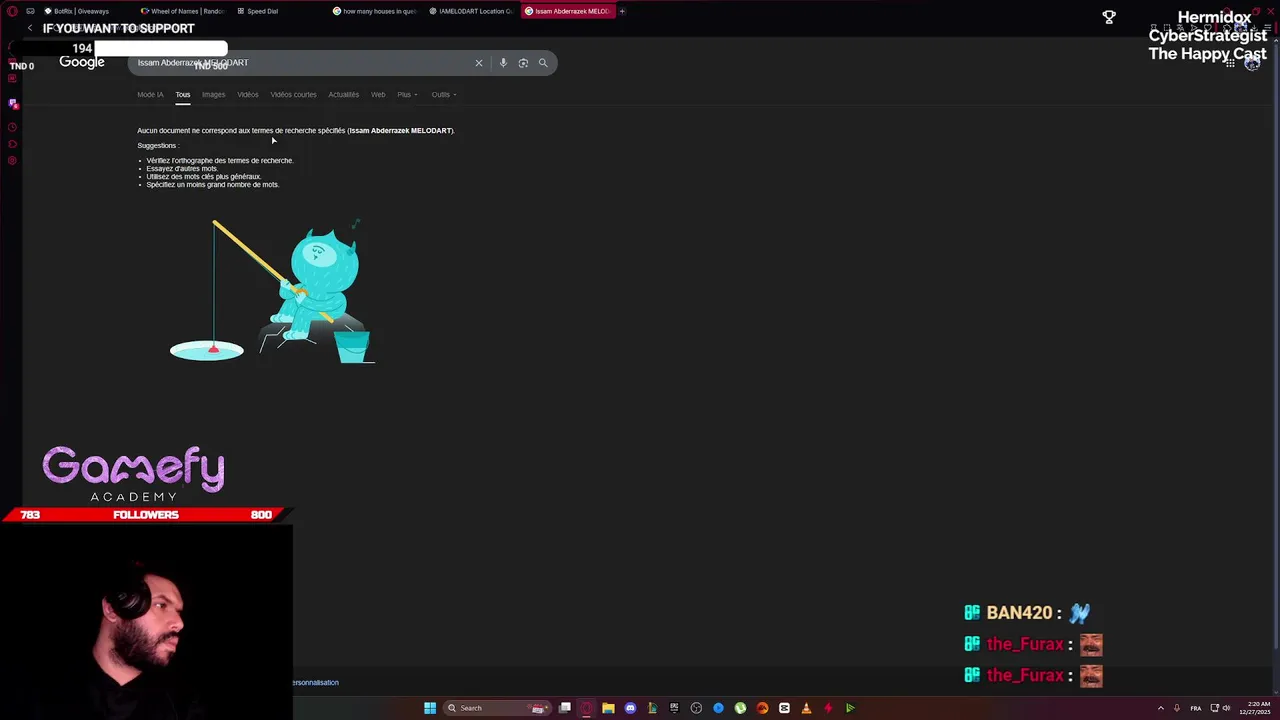
Task: Open the Web results tab
Action: (378, 95)
